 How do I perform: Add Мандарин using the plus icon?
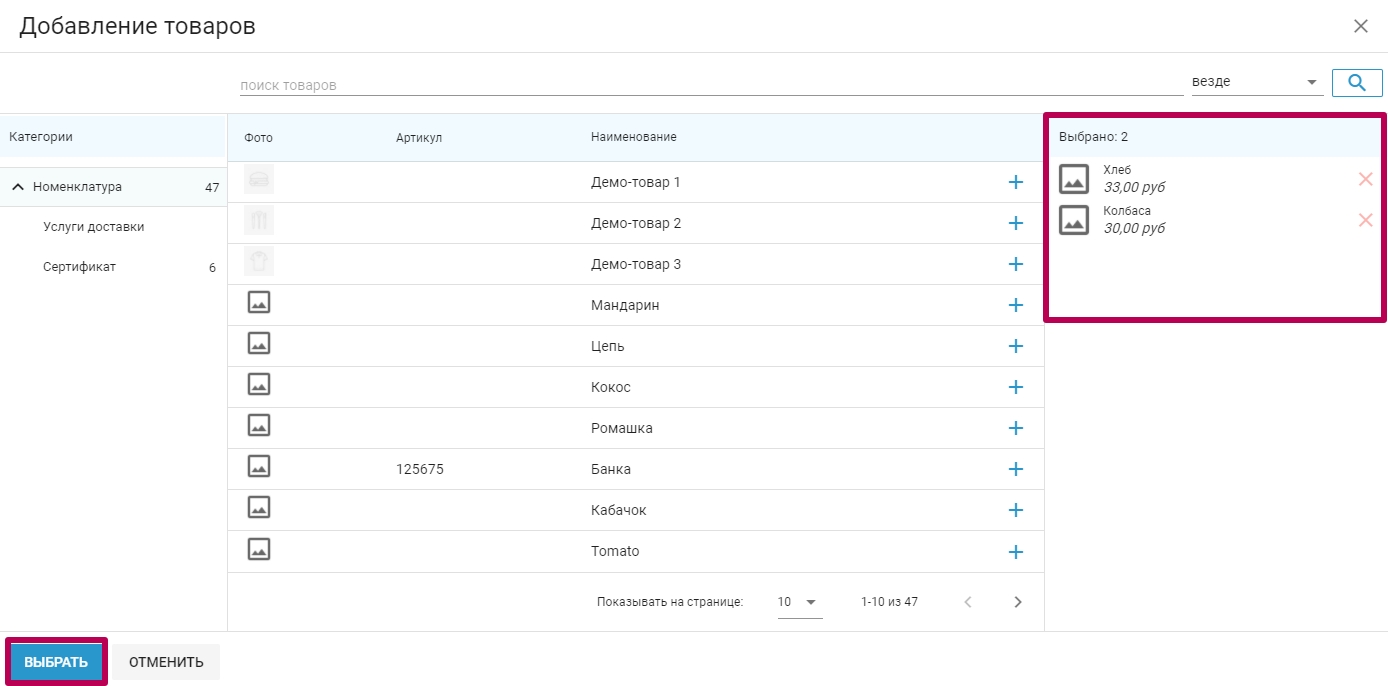(1016, 305)
